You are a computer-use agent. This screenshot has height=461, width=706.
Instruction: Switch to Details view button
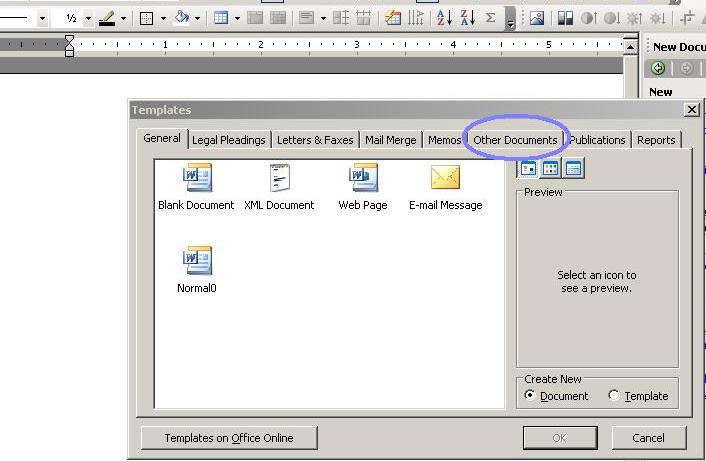coord(573,169)
